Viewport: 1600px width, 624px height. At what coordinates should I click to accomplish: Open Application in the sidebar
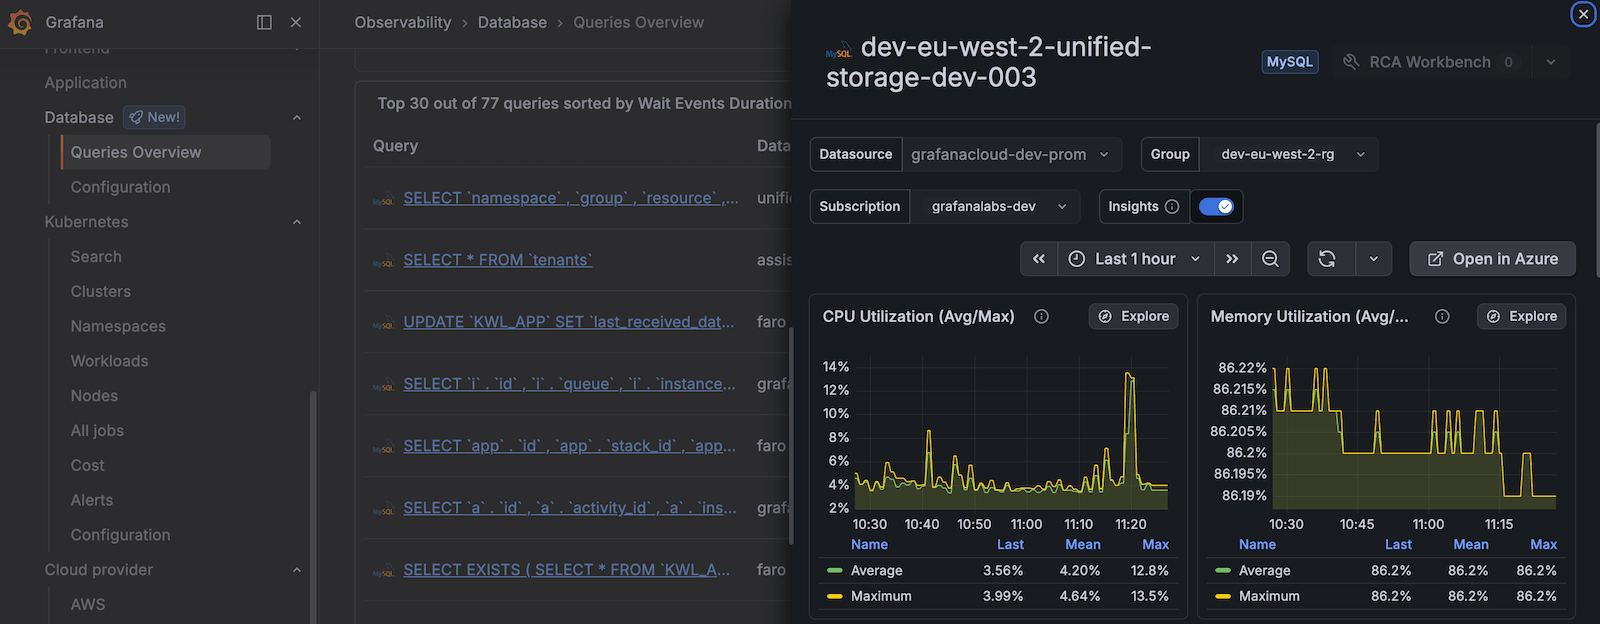point(86,83)
